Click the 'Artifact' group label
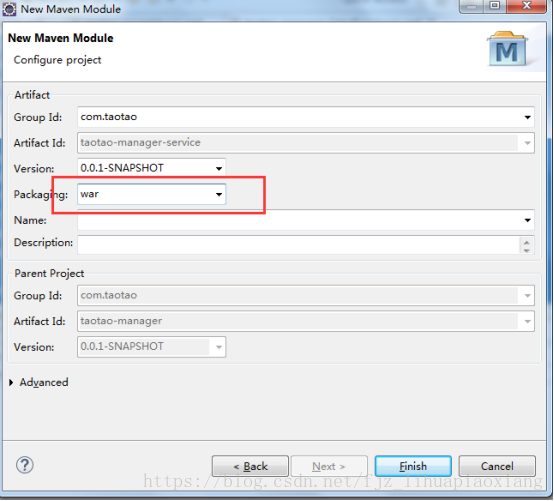The height and width of the screenshot is (501, 554). coord(32,95)
